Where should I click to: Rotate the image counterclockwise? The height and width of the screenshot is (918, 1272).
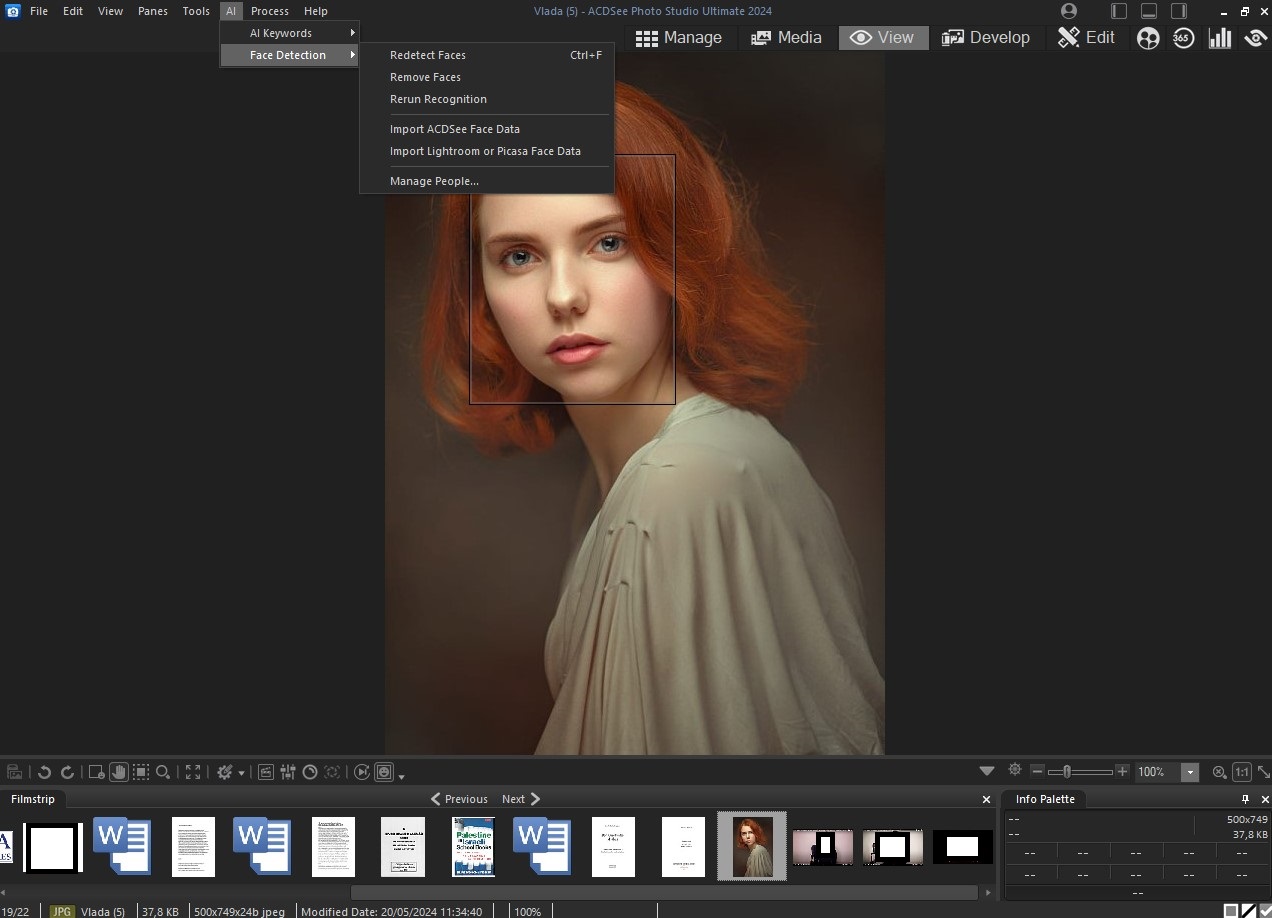coord(44,772)
